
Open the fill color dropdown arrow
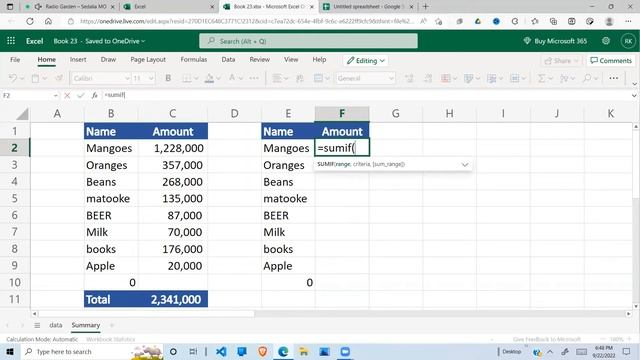pos(218,78)
